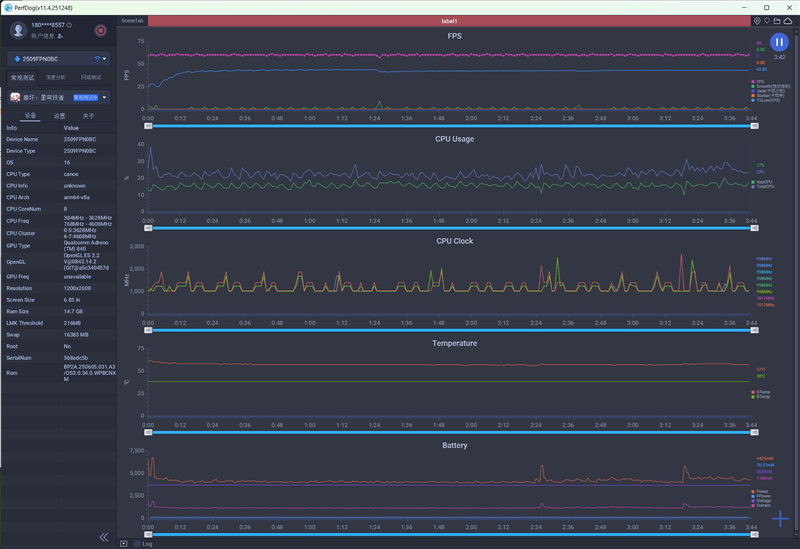Open the folder icon in the top bar
Viewport: 800px width, 549px height.
(776, 20)
